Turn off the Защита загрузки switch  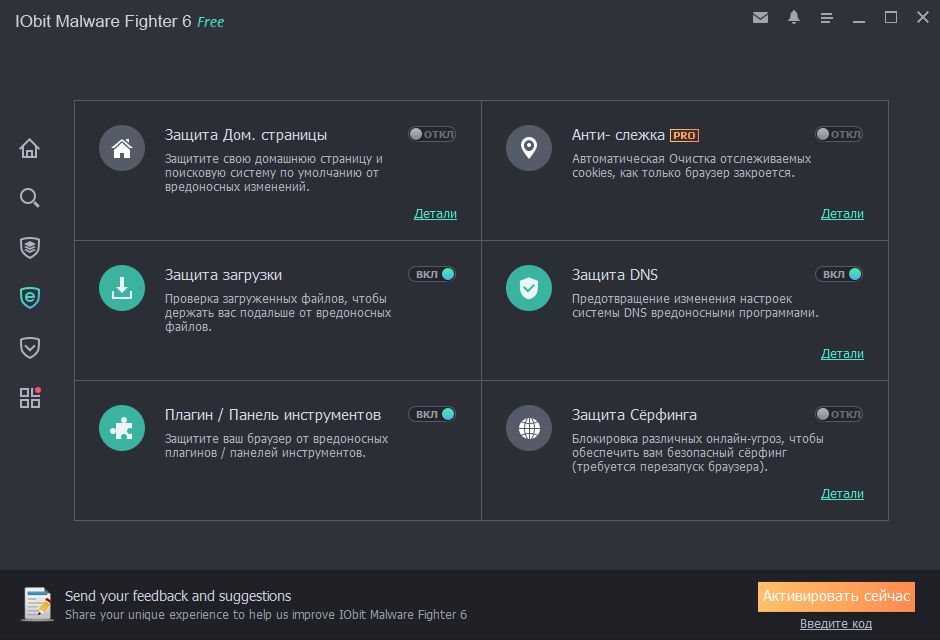(432, 273)
